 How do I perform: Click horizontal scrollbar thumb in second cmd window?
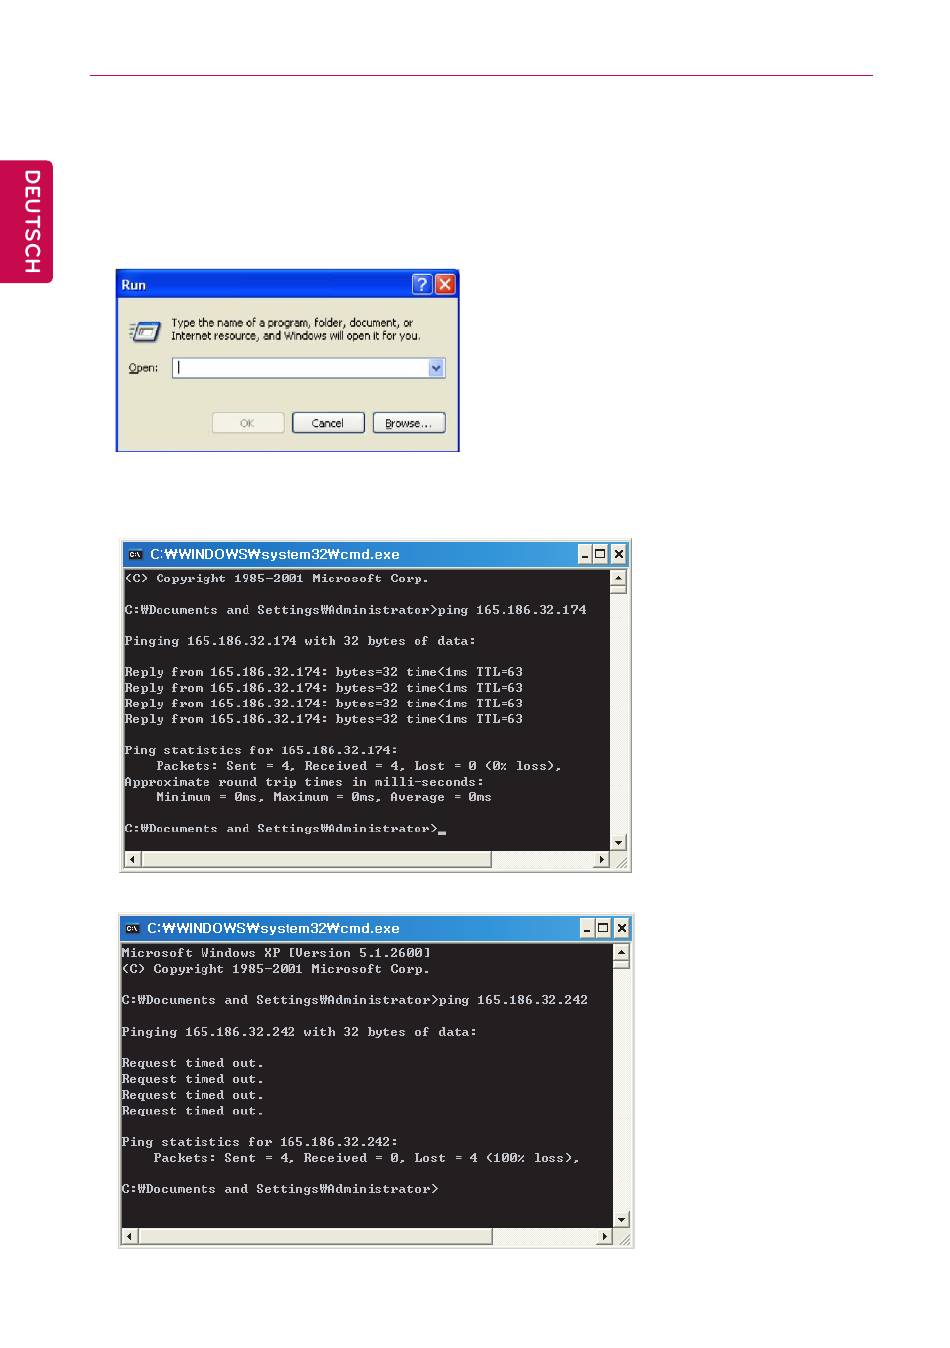[316, 1236]
